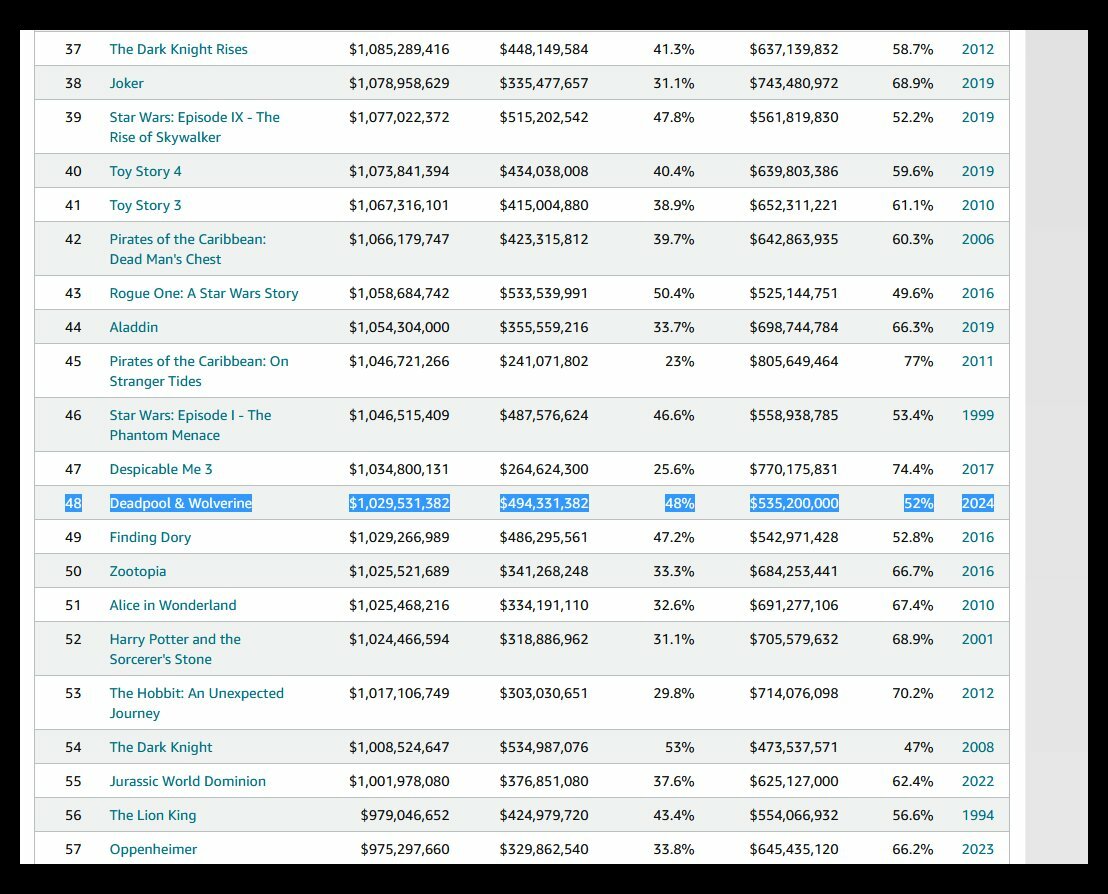Click year 1994 in The Lion King row
This screenshot has height=894, width=1108.
click(x=977, y=815)
